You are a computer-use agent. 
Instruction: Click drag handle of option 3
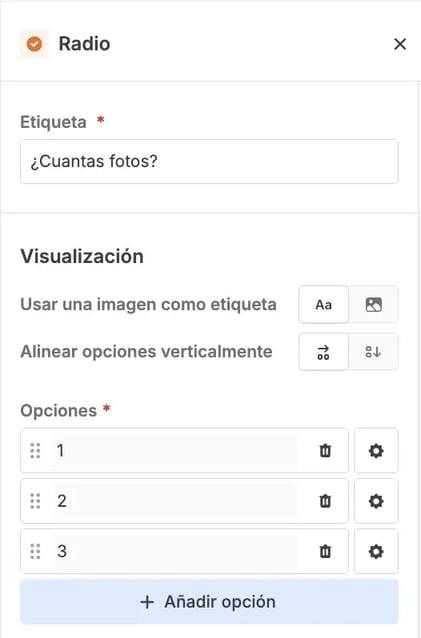[35, 551]
